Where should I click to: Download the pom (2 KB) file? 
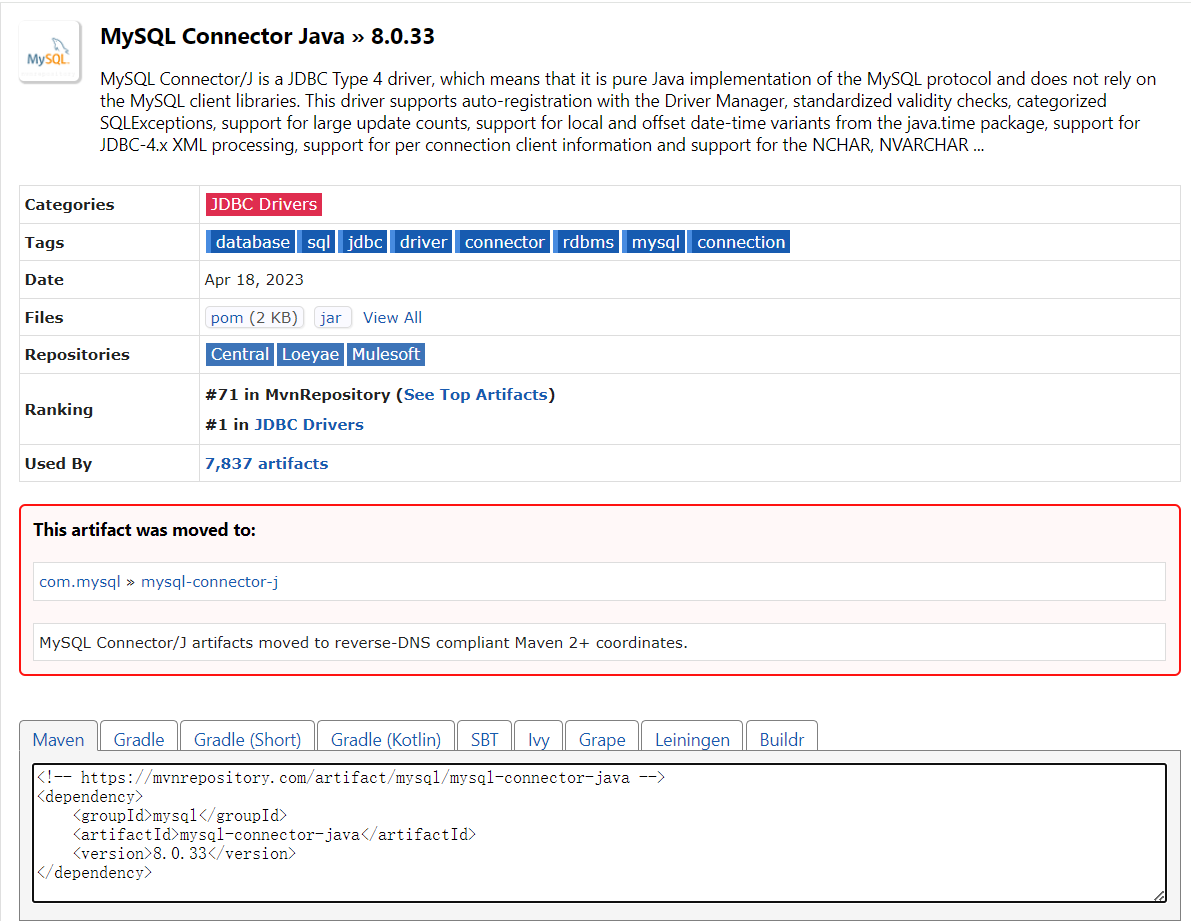254,317
